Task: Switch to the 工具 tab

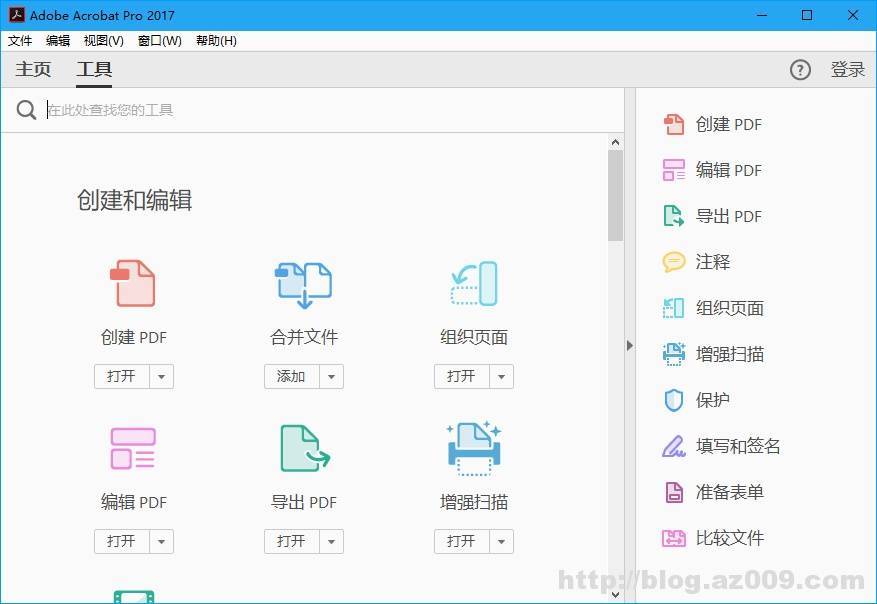Action: click(x=94, y=69)
